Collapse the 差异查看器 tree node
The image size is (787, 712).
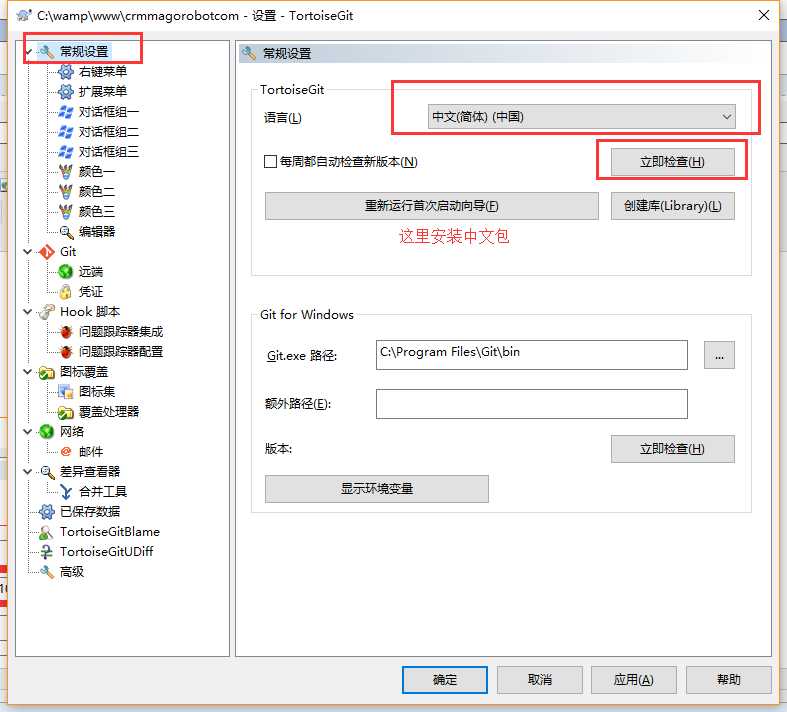tap(28, 472)
